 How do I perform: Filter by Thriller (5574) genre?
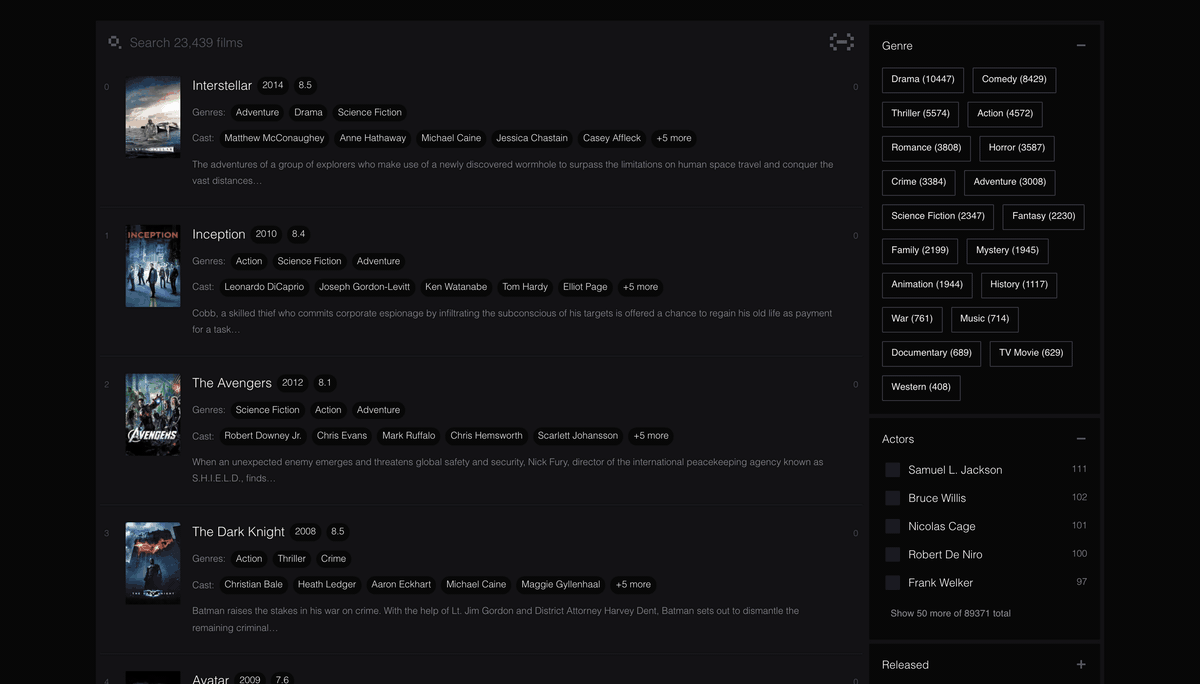[x=921, y=114]
